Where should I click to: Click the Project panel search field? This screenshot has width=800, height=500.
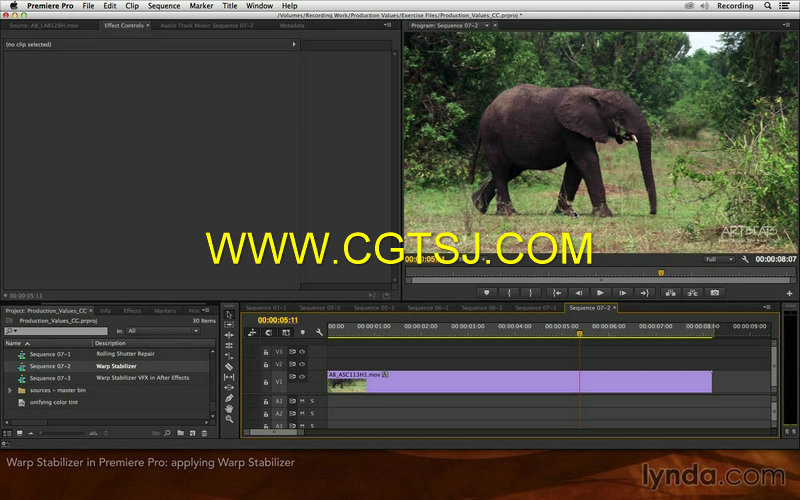(57, 331)
